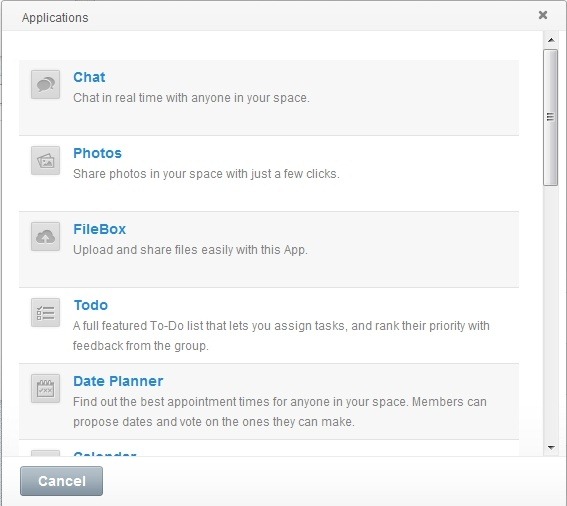
Task: Click the Chat speech bubbles icon
Action: [x=45, y=85]
